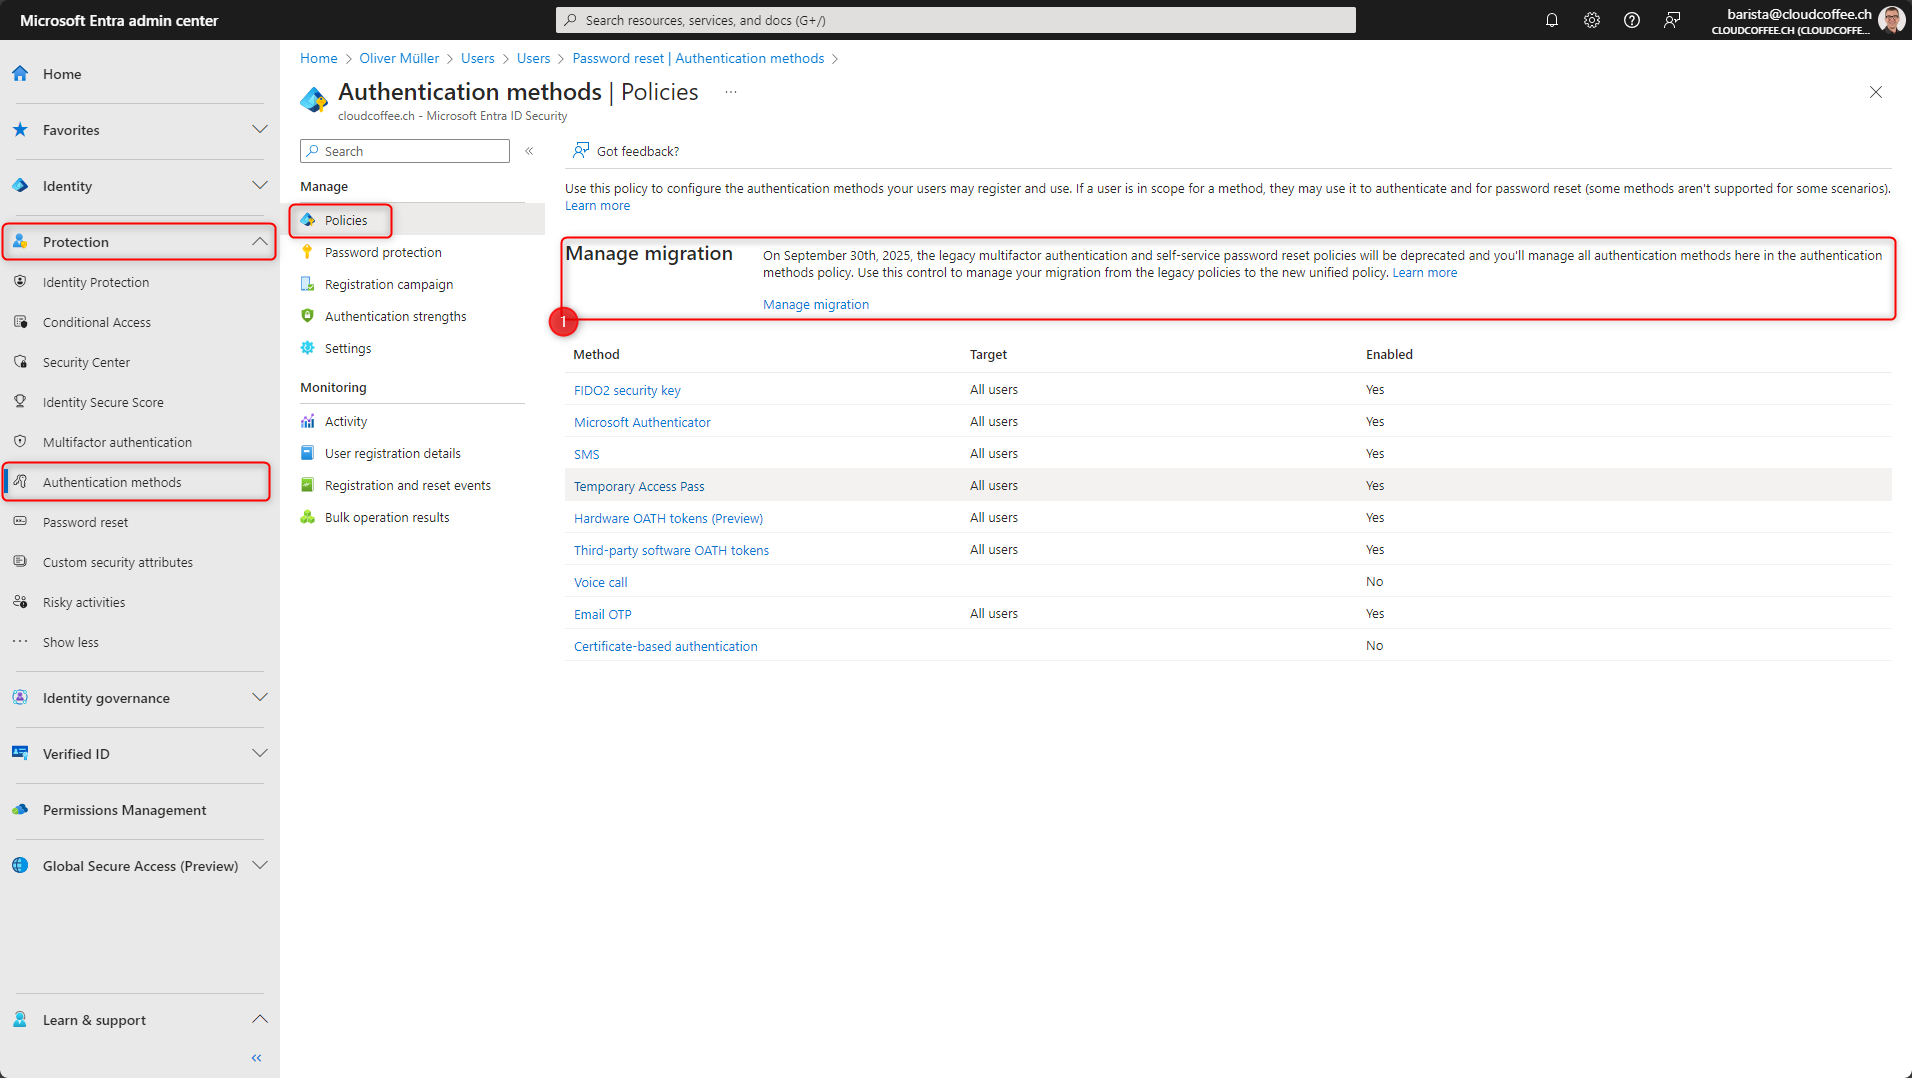View Activity under Monitoring
The image size is (1912, 1078).
click(346, 421)
